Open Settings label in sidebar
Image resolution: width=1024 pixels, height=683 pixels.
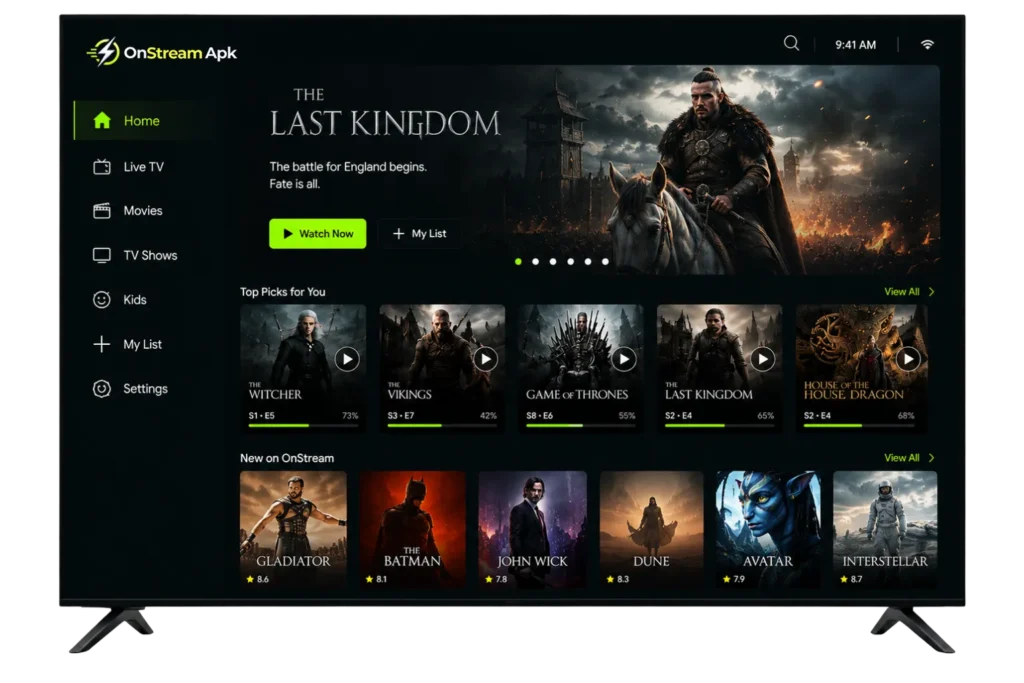145,389
